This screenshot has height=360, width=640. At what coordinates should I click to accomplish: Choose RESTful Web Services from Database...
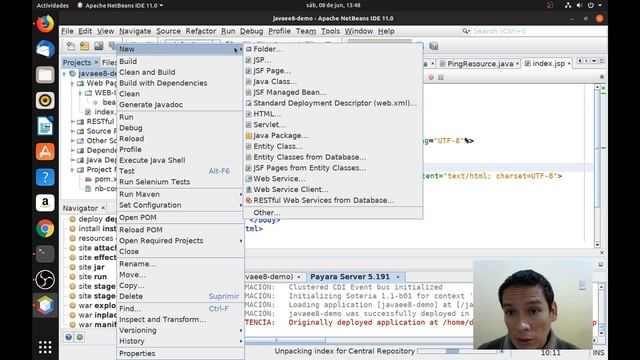click(x=333, y=200)
